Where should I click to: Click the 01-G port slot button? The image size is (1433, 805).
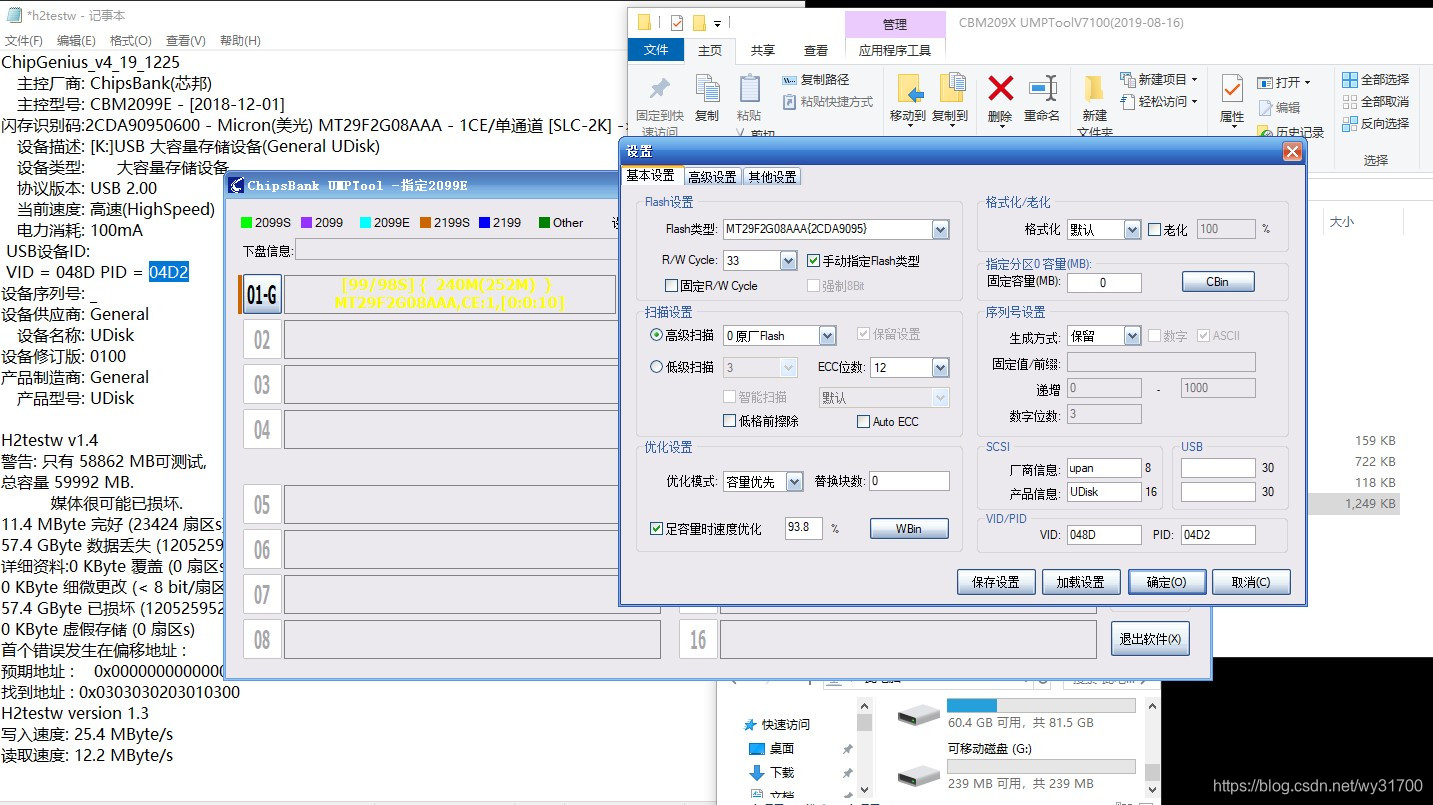[x=261, y=294]
